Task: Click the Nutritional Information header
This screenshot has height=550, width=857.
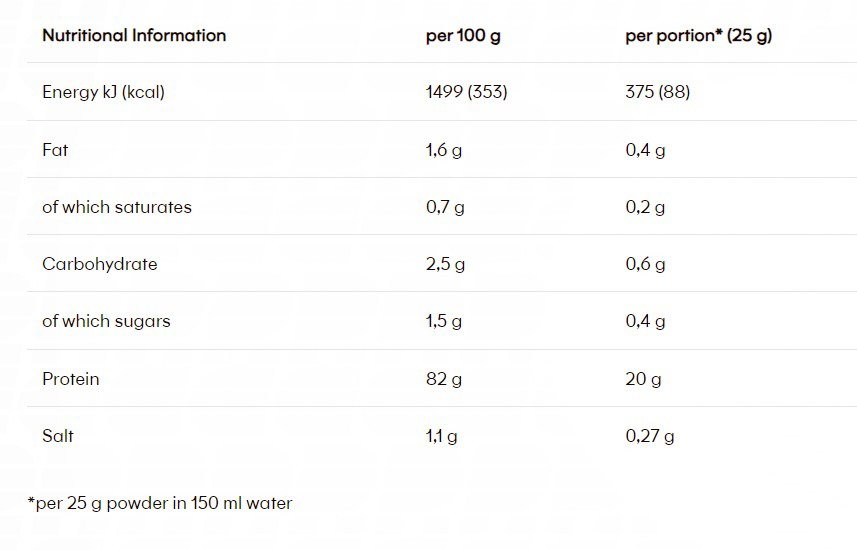Action: pos(134,35)
